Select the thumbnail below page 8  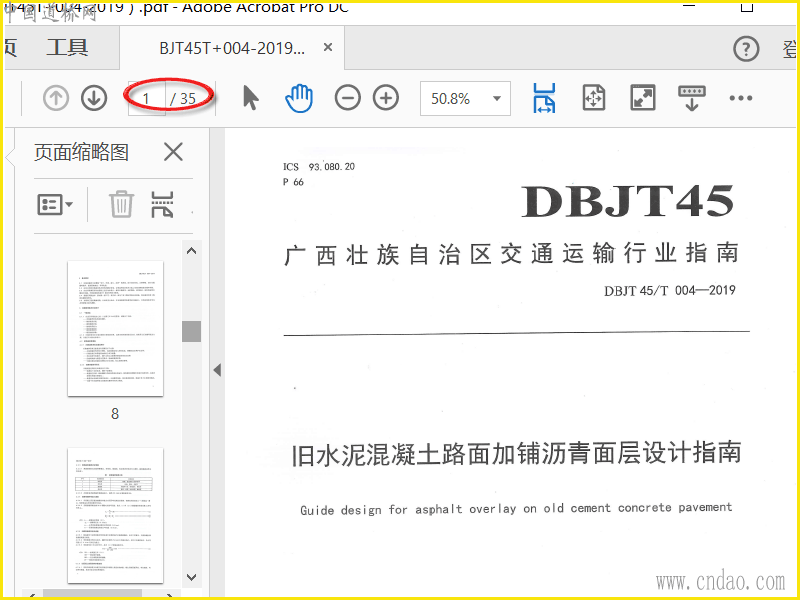115,515
